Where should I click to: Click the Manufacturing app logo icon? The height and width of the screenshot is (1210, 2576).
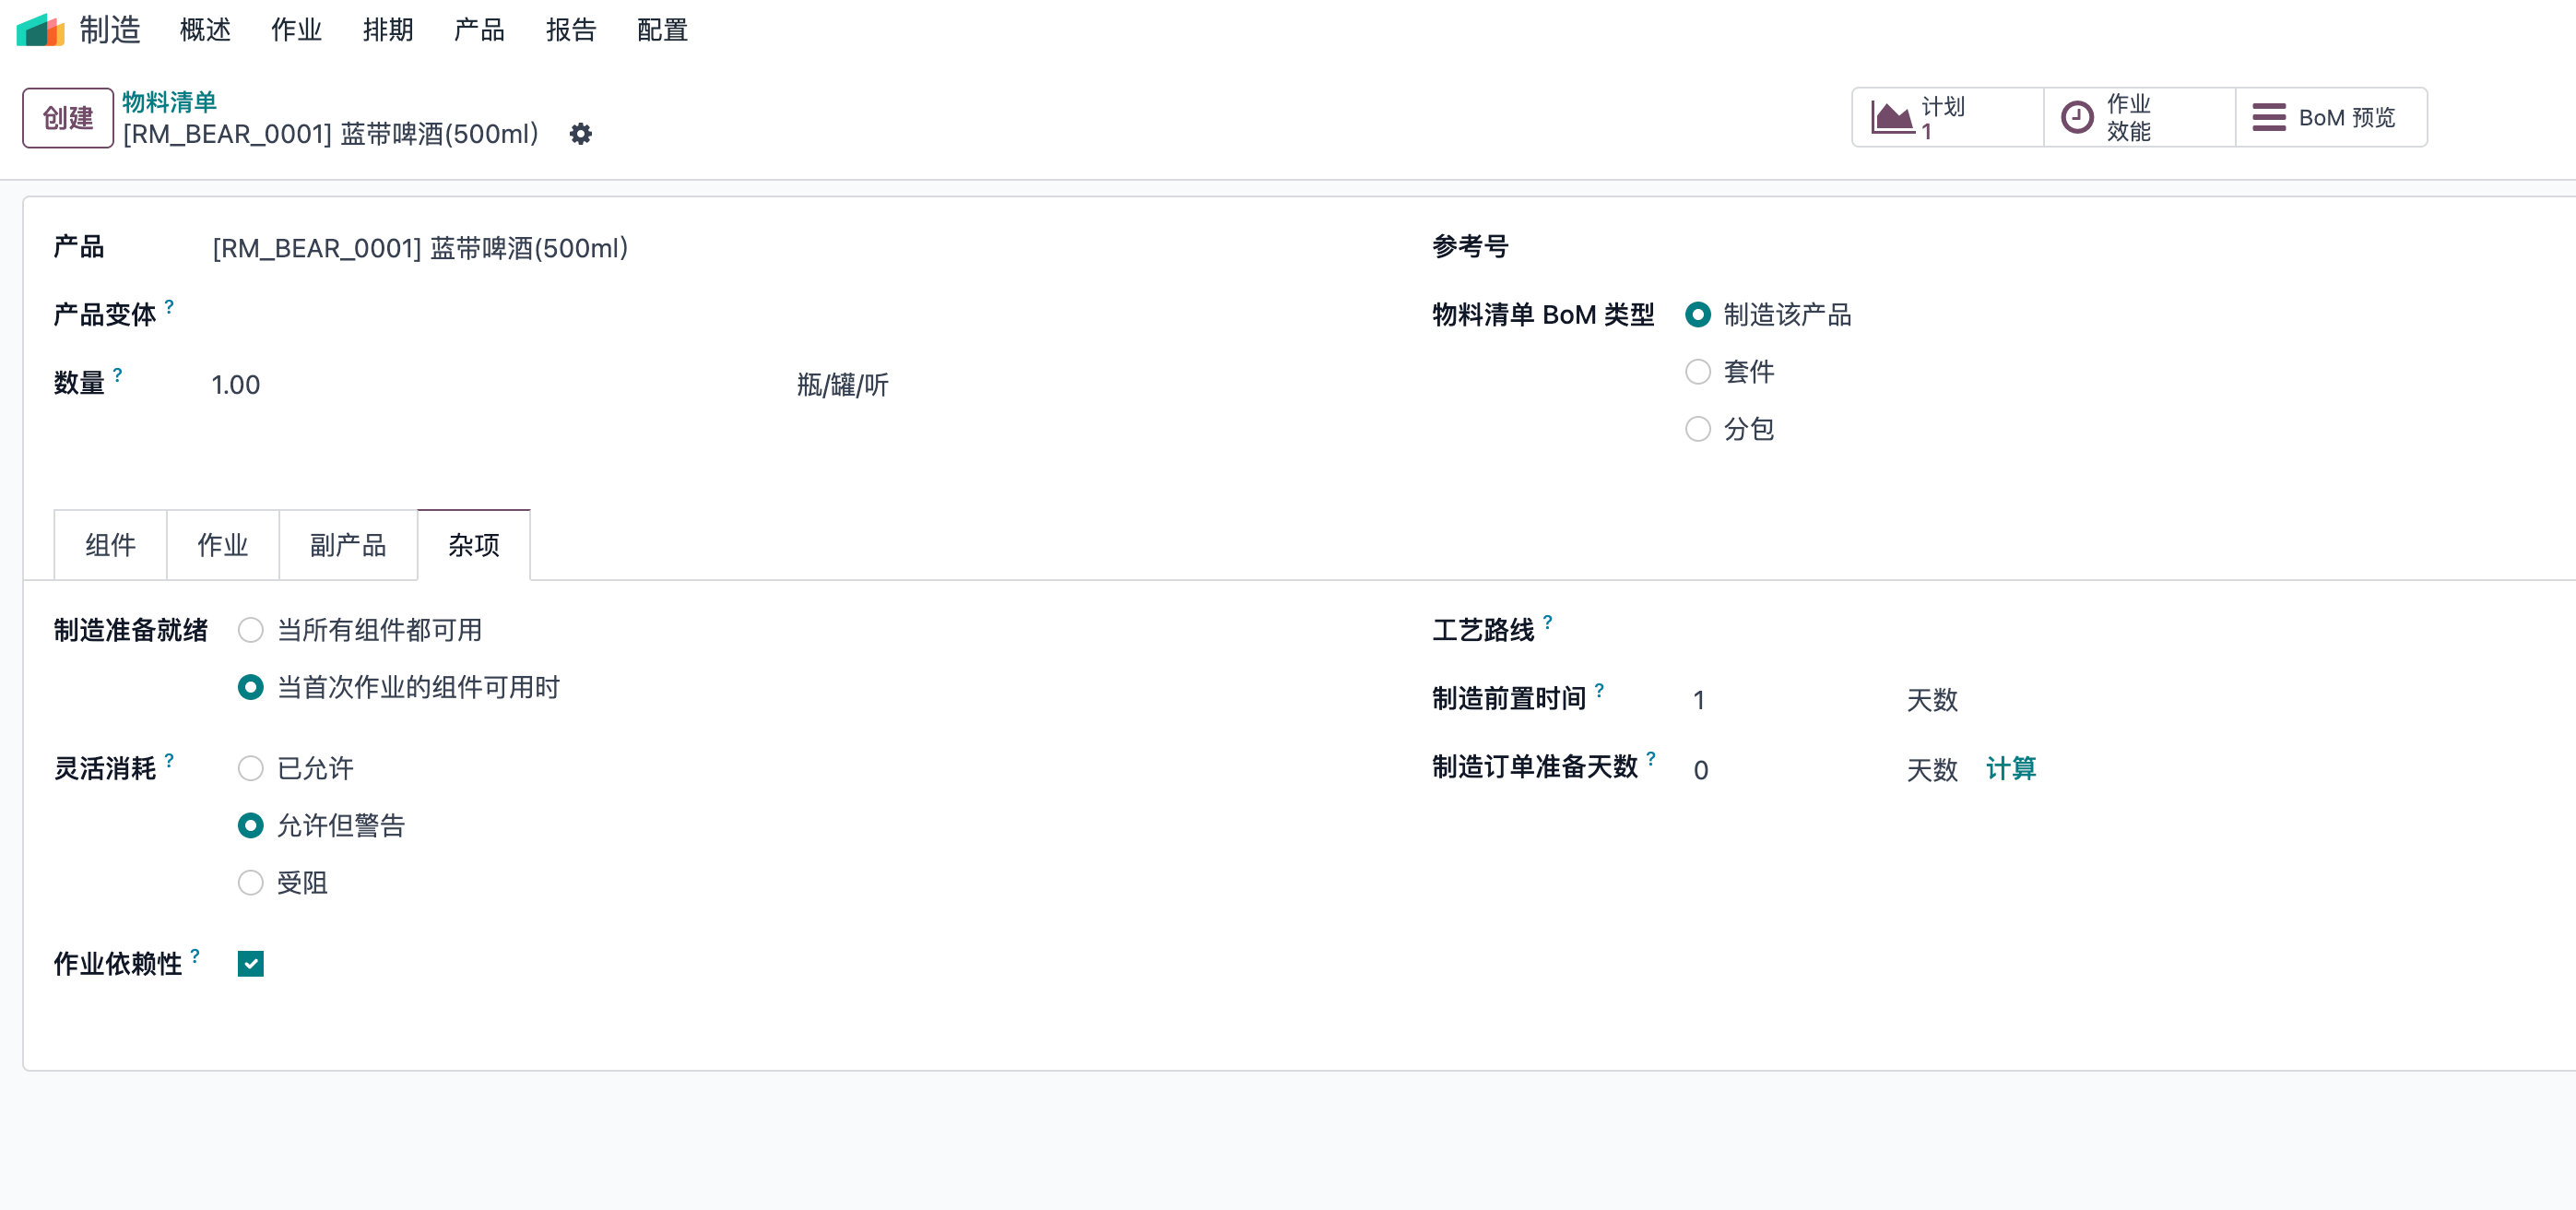point(40,30)
